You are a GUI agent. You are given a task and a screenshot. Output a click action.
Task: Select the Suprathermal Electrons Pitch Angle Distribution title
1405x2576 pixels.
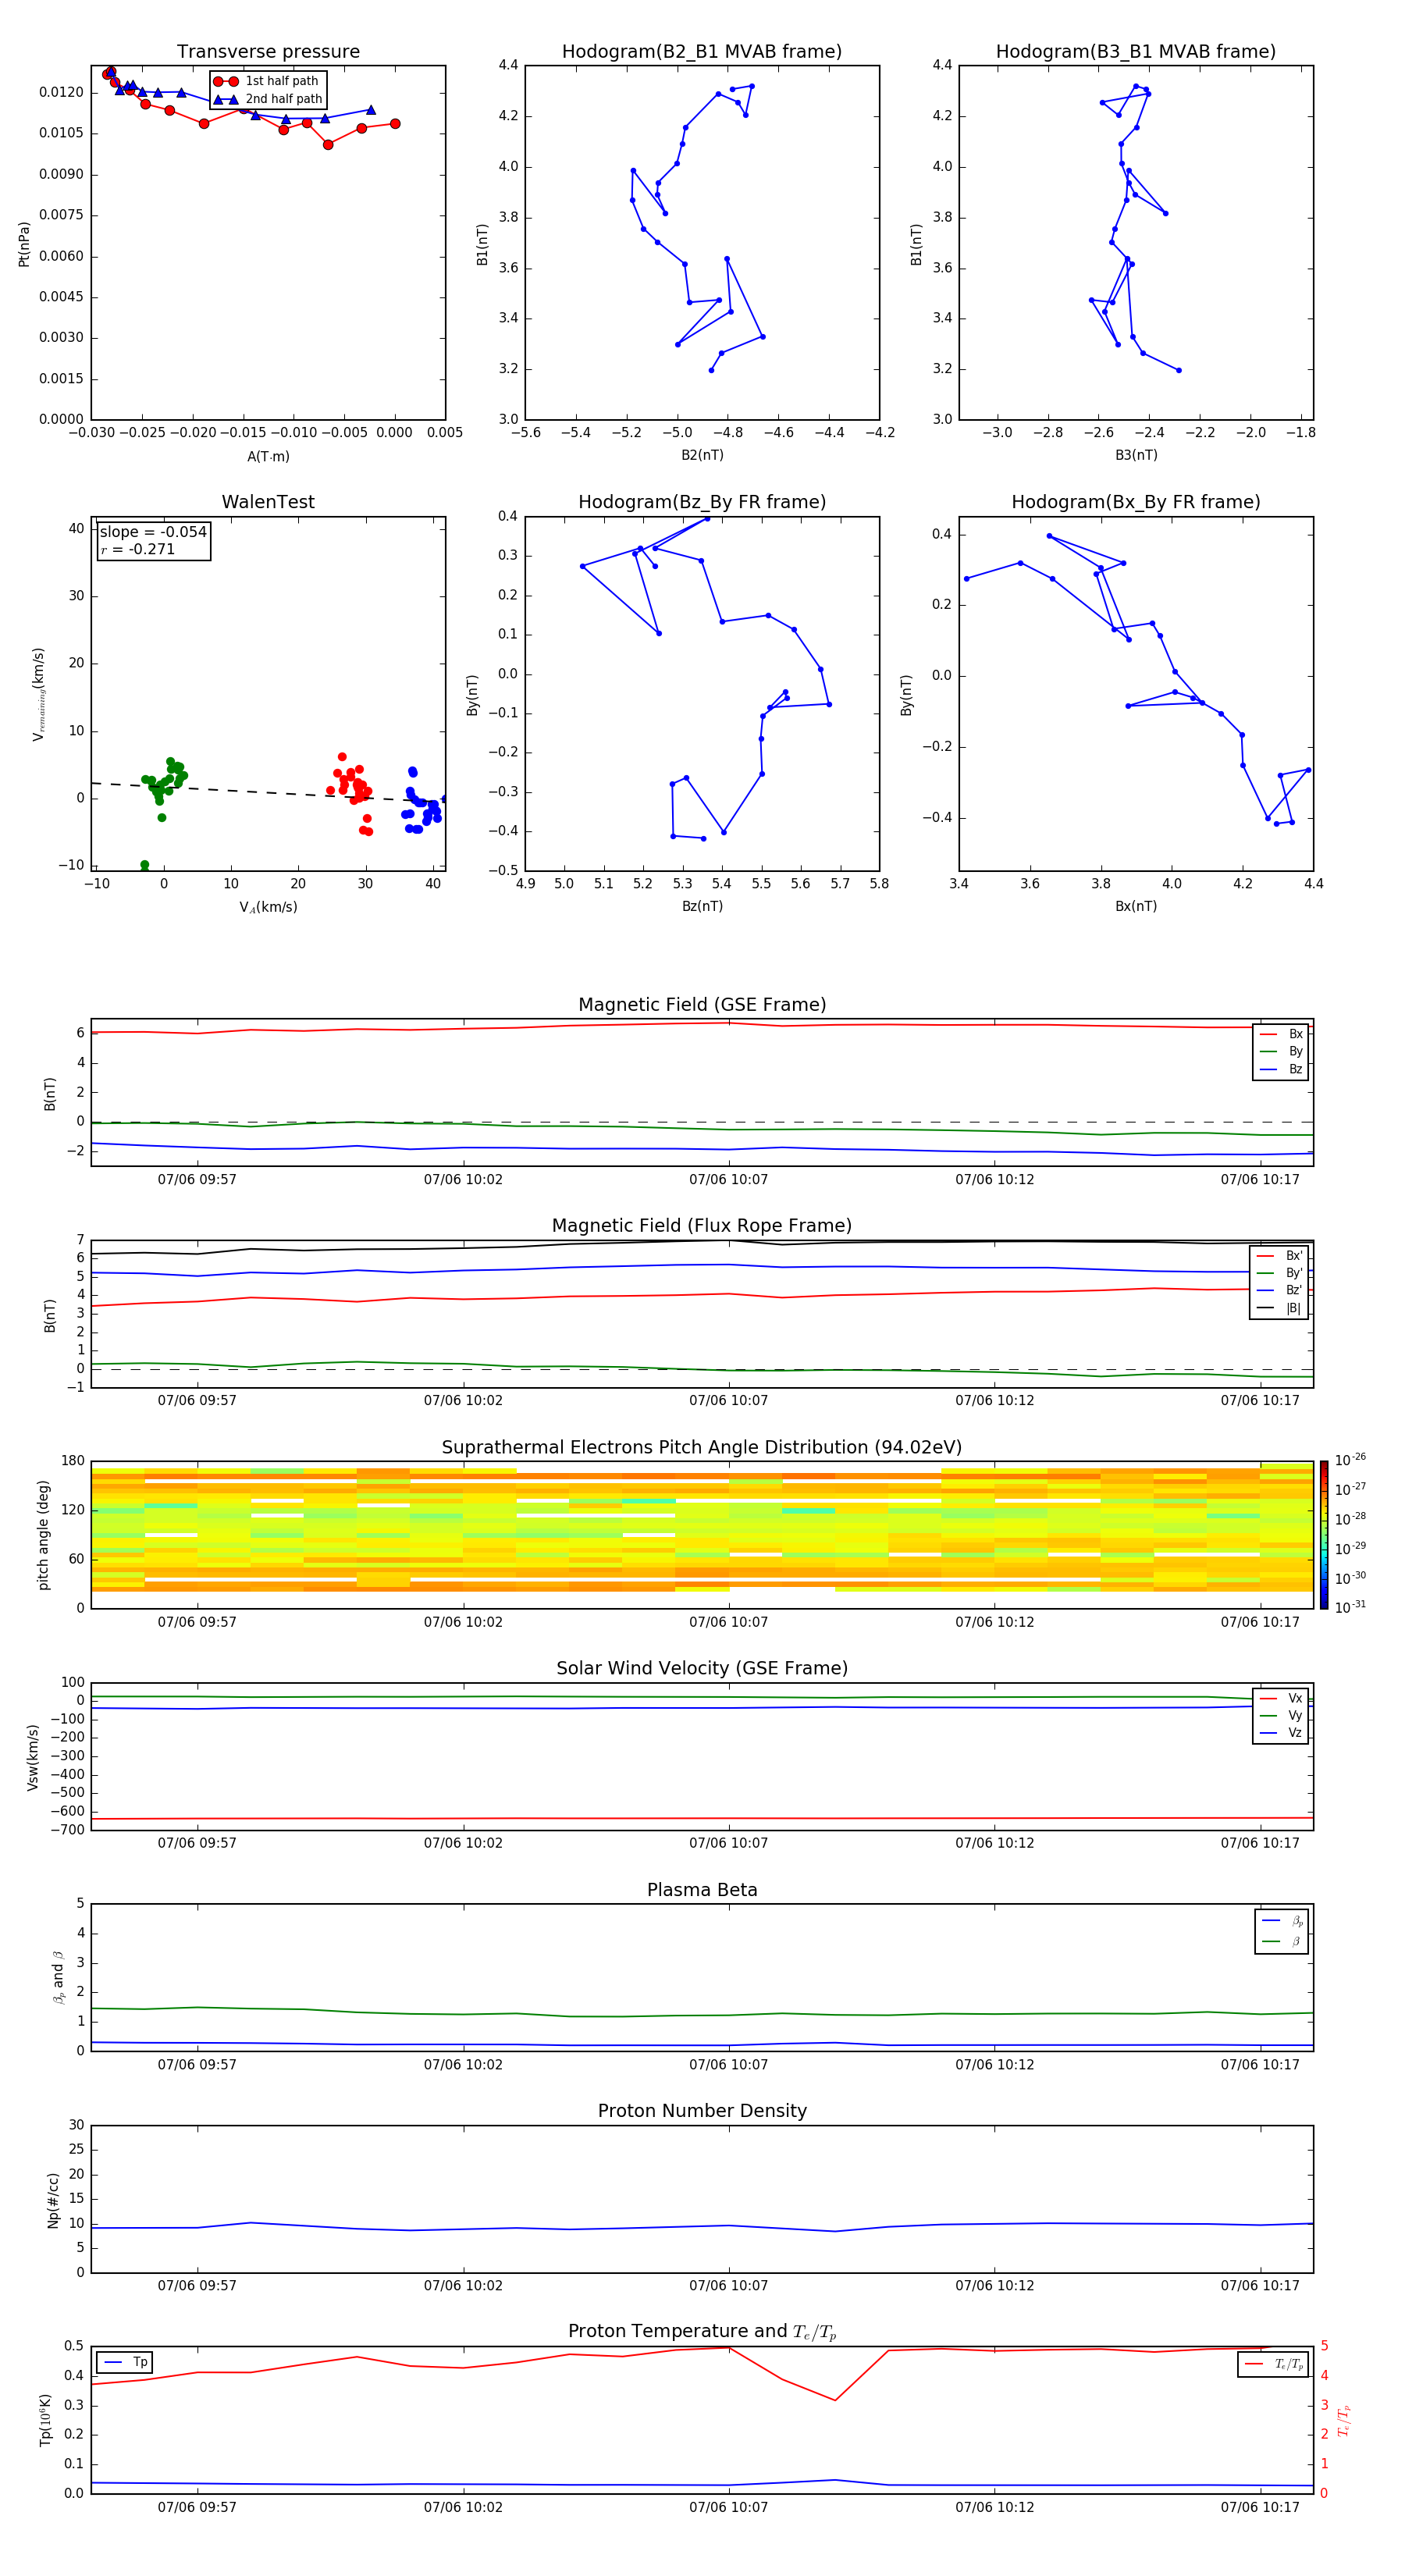pyautogui.click(x=702, y=1448)
